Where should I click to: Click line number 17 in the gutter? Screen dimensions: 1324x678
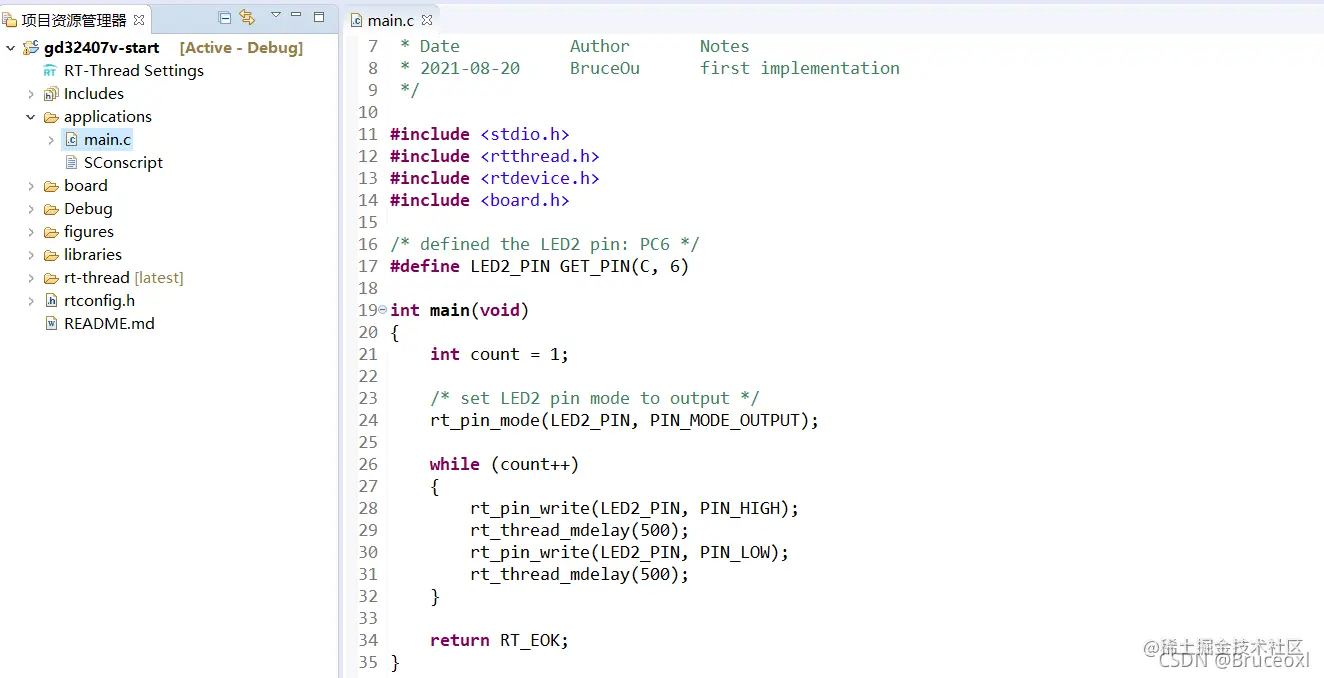(x=368, y=266)
